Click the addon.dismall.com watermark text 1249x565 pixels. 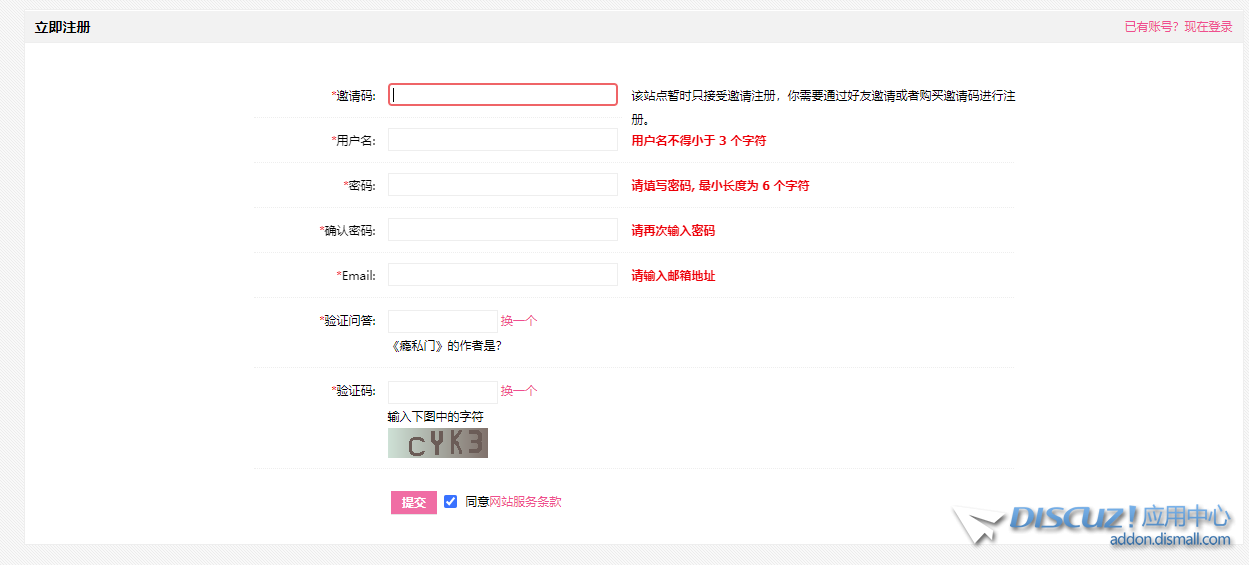[x=1169, y=540]
